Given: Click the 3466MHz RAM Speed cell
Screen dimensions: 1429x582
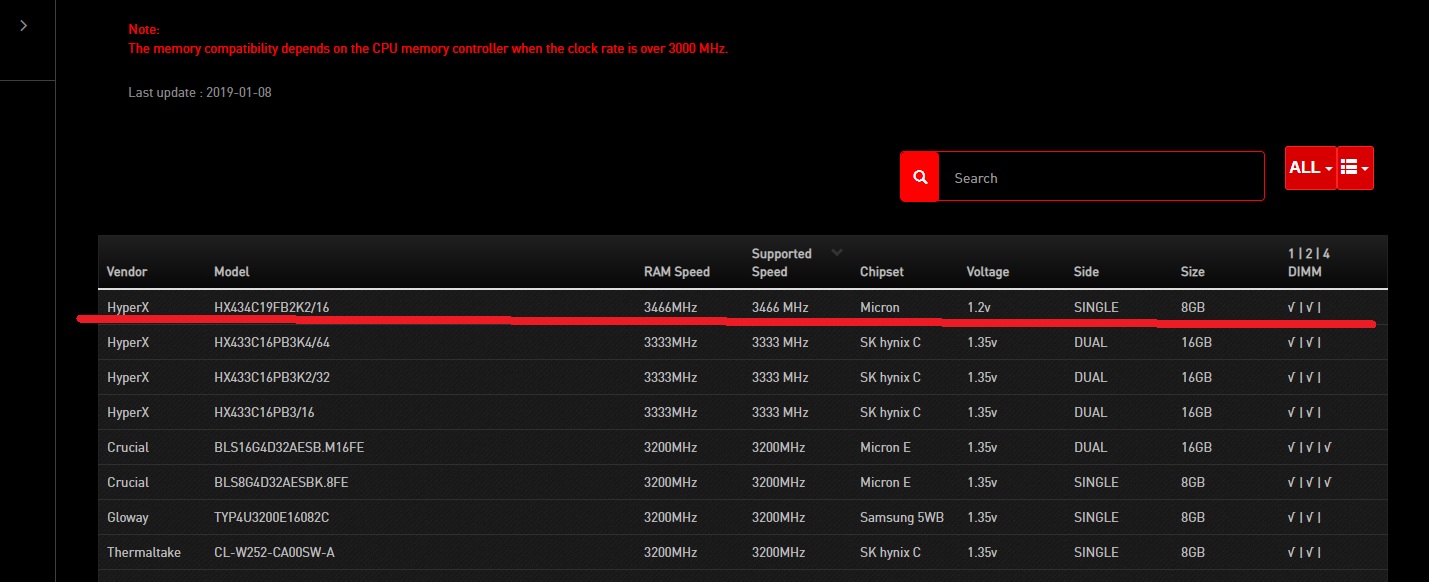Looking at the screenshot, I should pyautogui.click(x=671, y=307).
